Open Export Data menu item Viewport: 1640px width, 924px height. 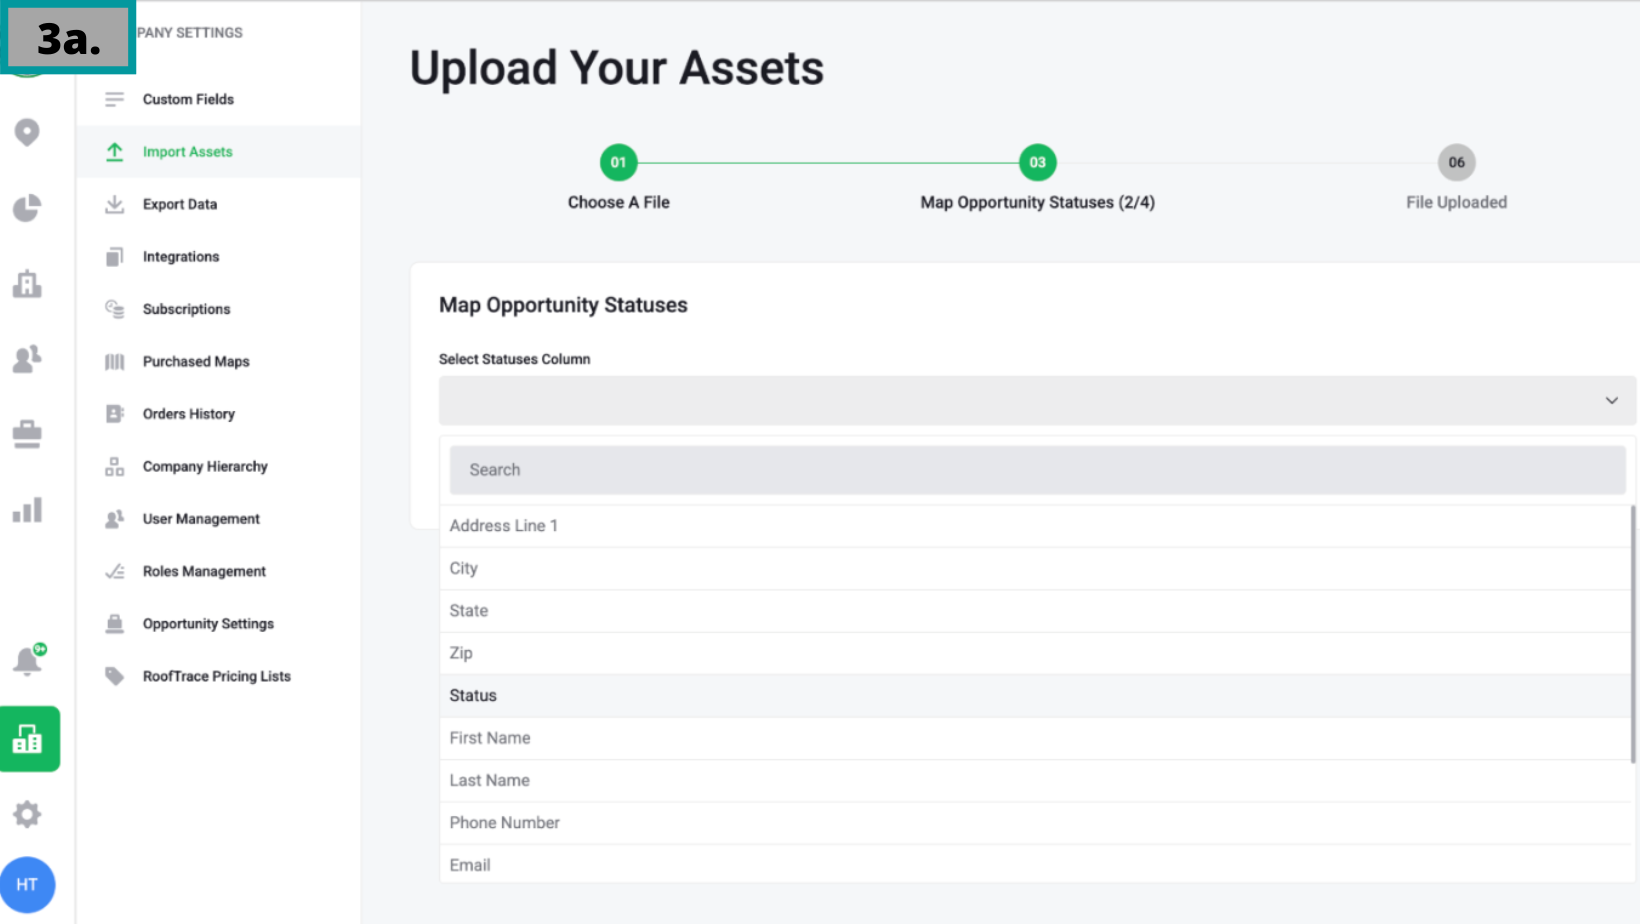tap(180, 204)
